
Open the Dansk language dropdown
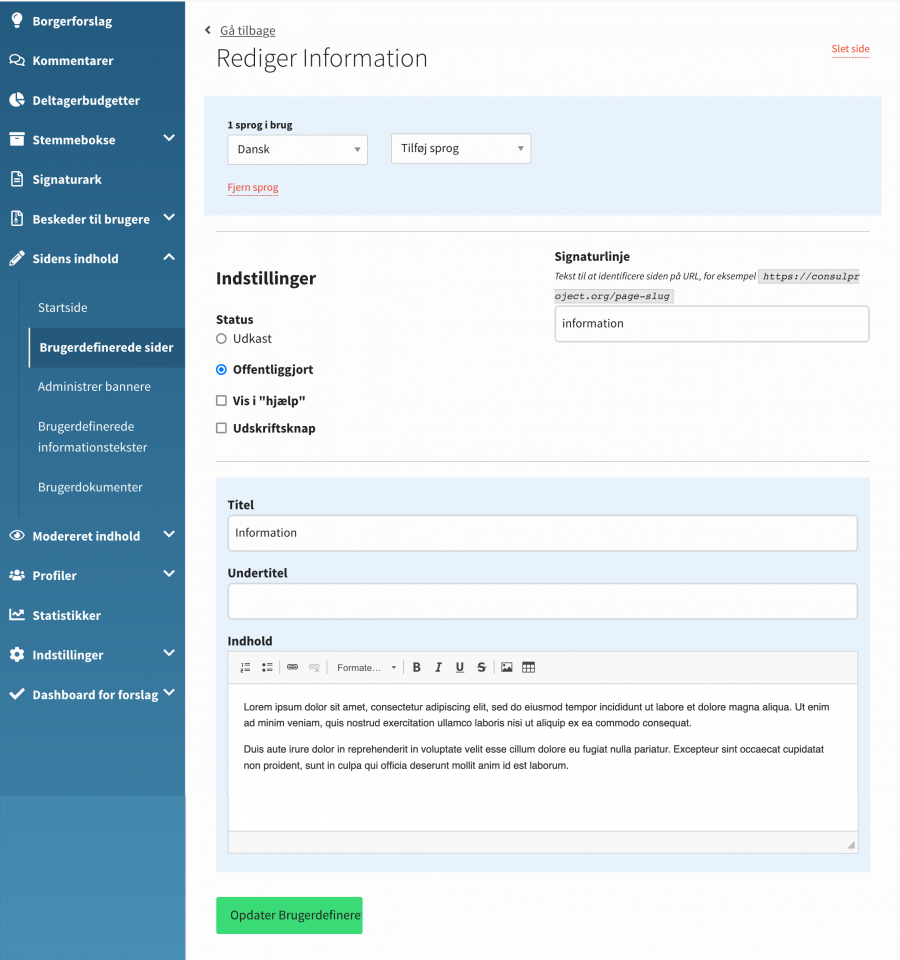[x=297, y=149]
